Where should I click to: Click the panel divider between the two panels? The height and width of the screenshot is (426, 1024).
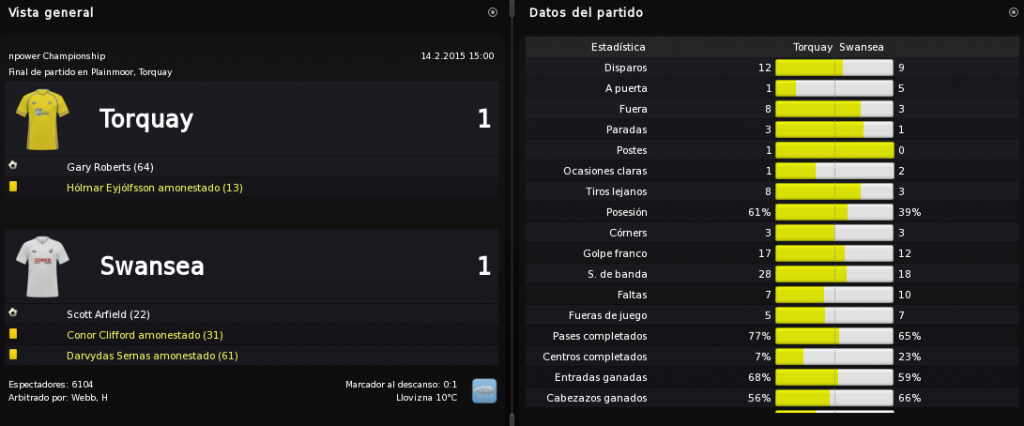tap(511, 213)
